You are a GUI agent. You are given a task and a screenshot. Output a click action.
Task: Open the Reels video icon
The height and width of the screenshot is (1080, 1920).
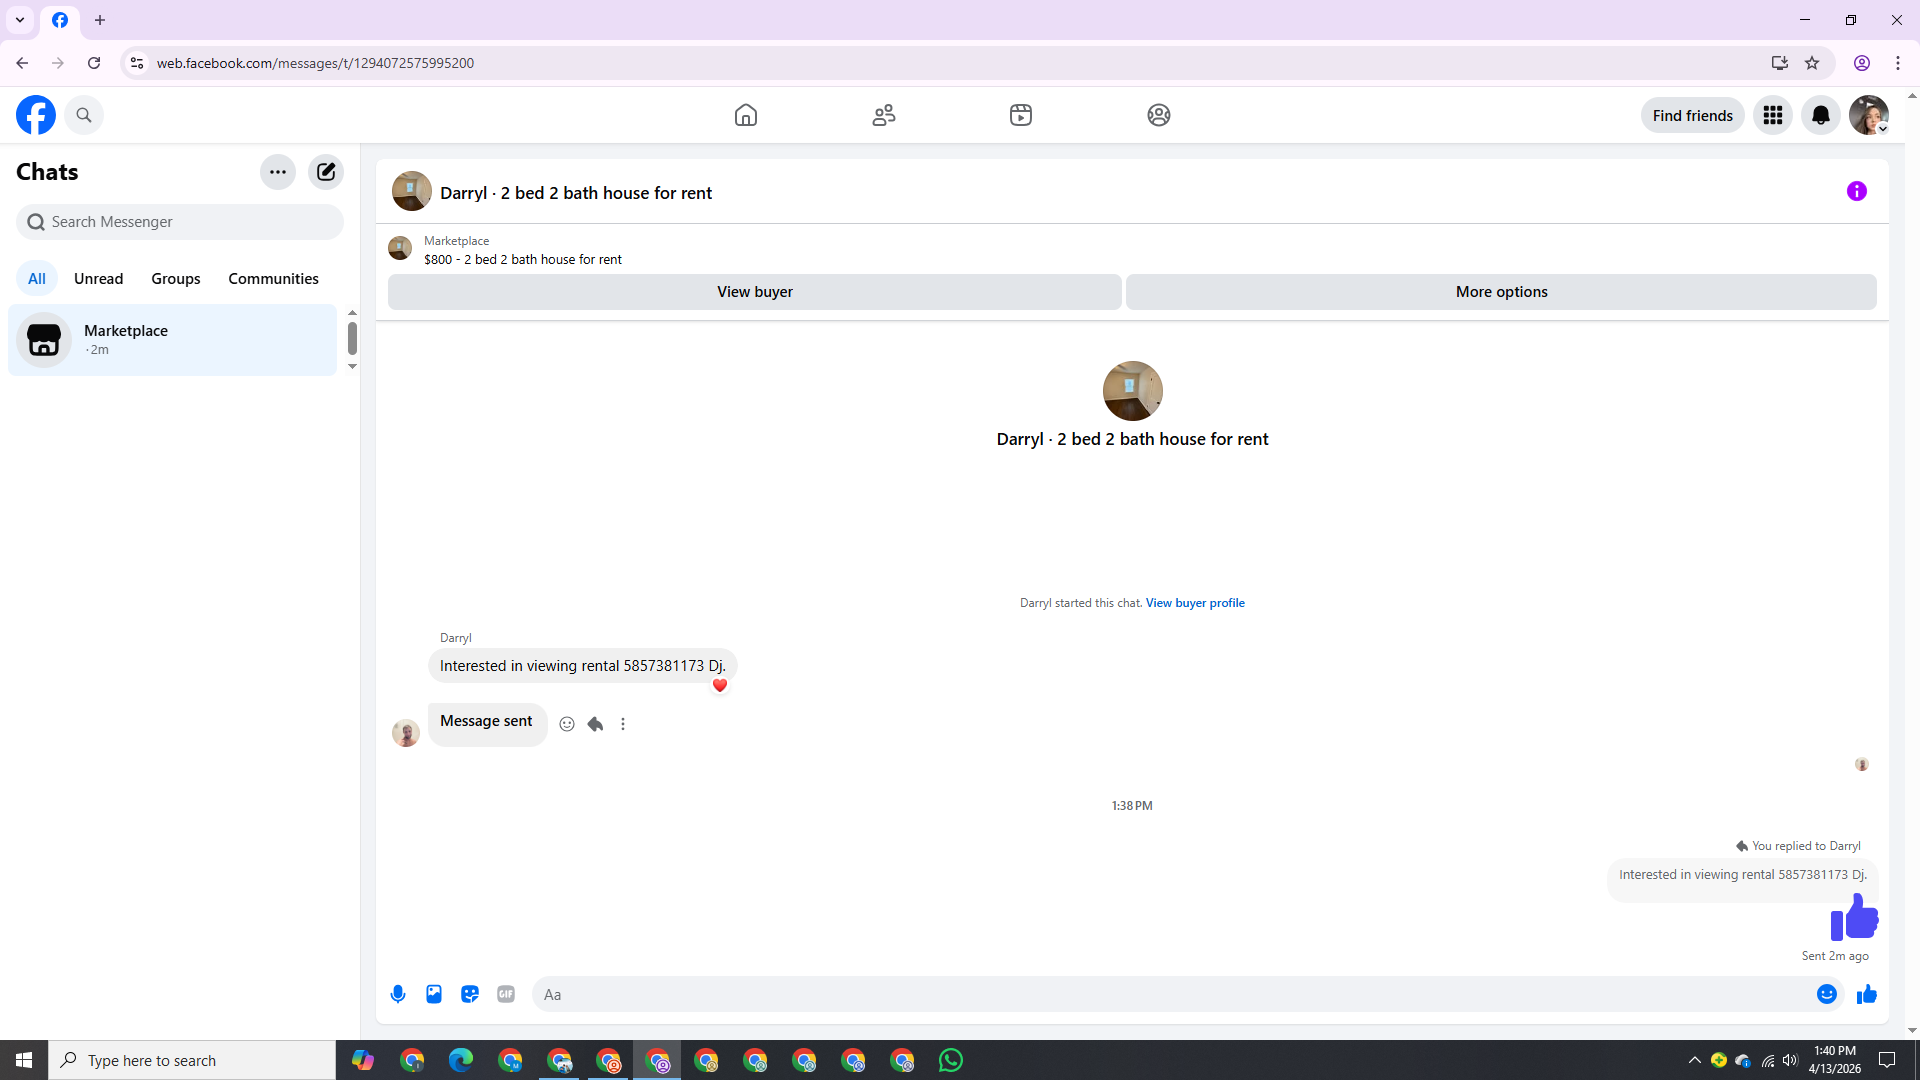pos(1021,115)
